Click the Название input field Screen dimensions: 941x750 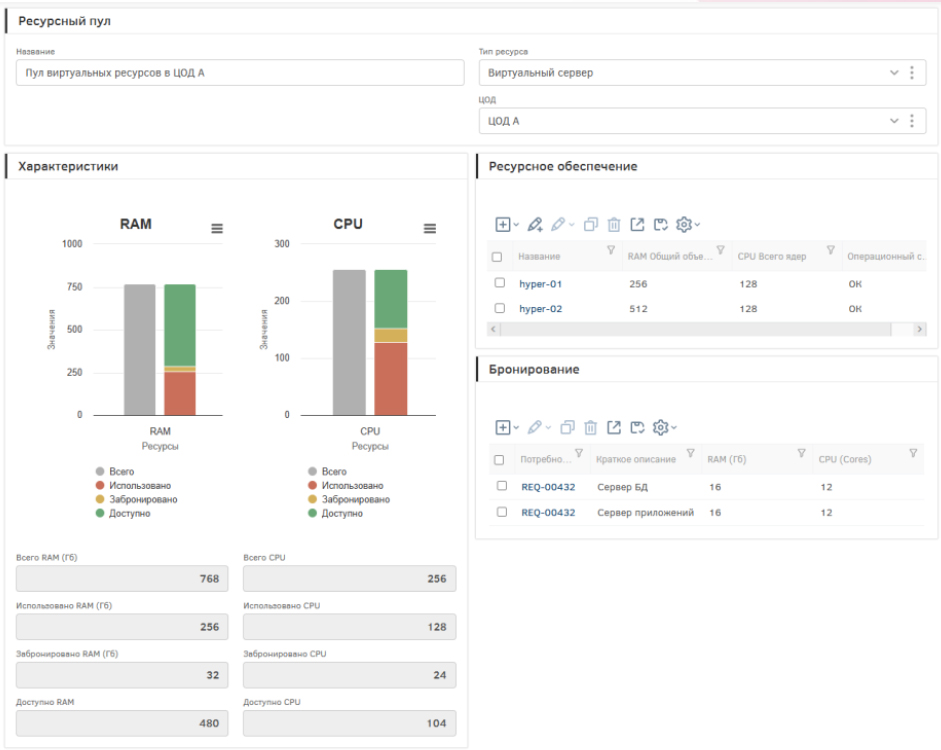[240, 73]
